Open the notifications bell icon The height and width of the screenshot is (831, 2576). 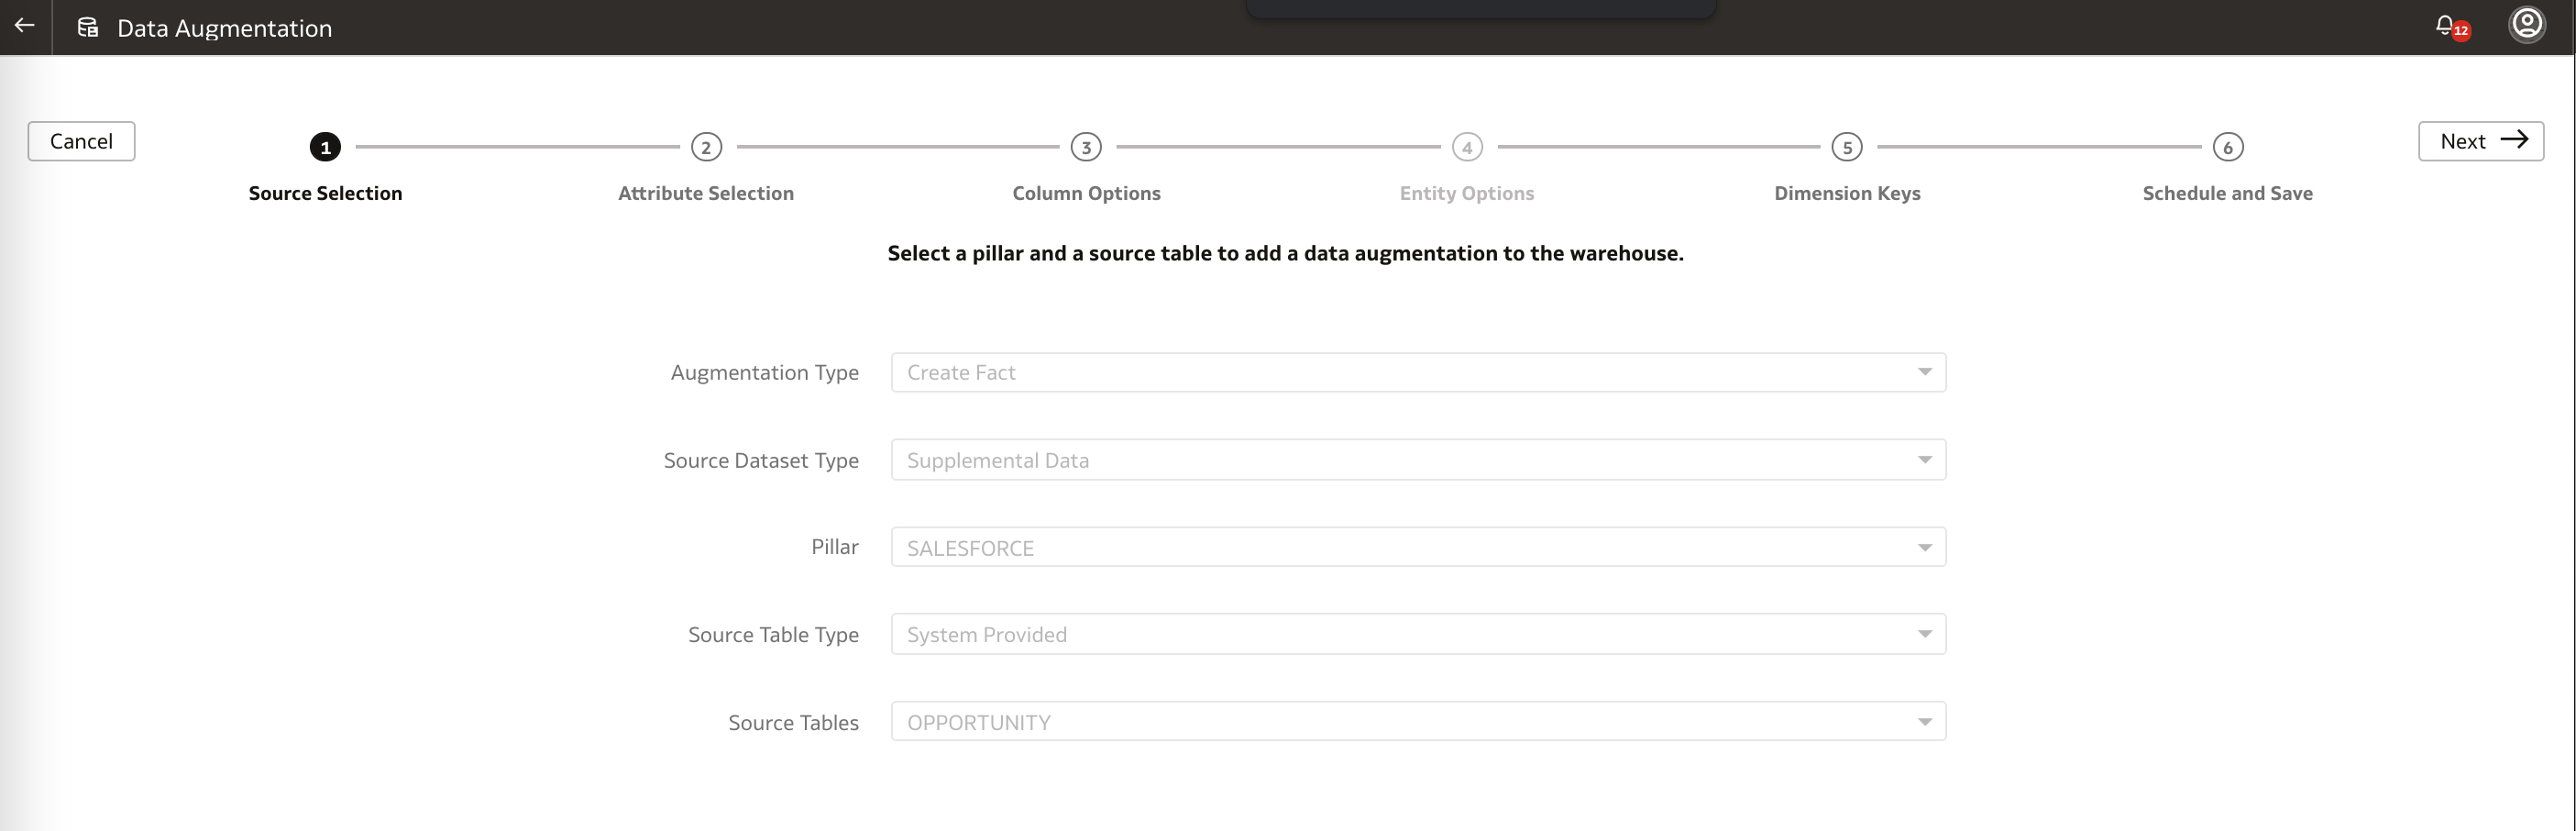pyautogui.click(x=2445, y=25)
